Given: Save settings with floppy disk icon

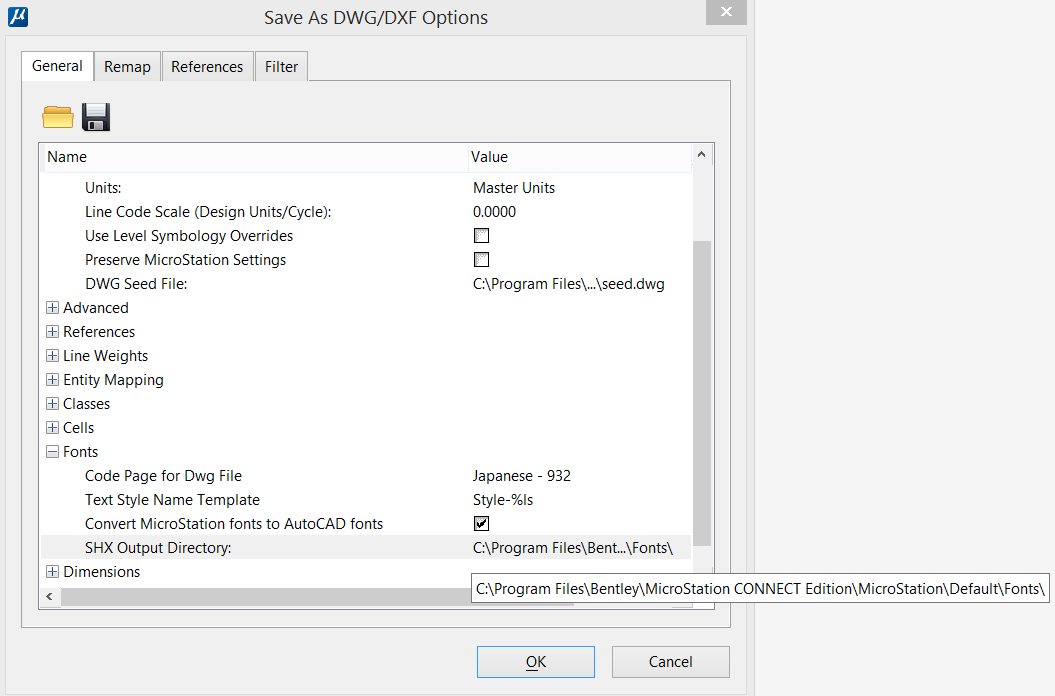Looking at the screenshot, I should pos(96,117).
